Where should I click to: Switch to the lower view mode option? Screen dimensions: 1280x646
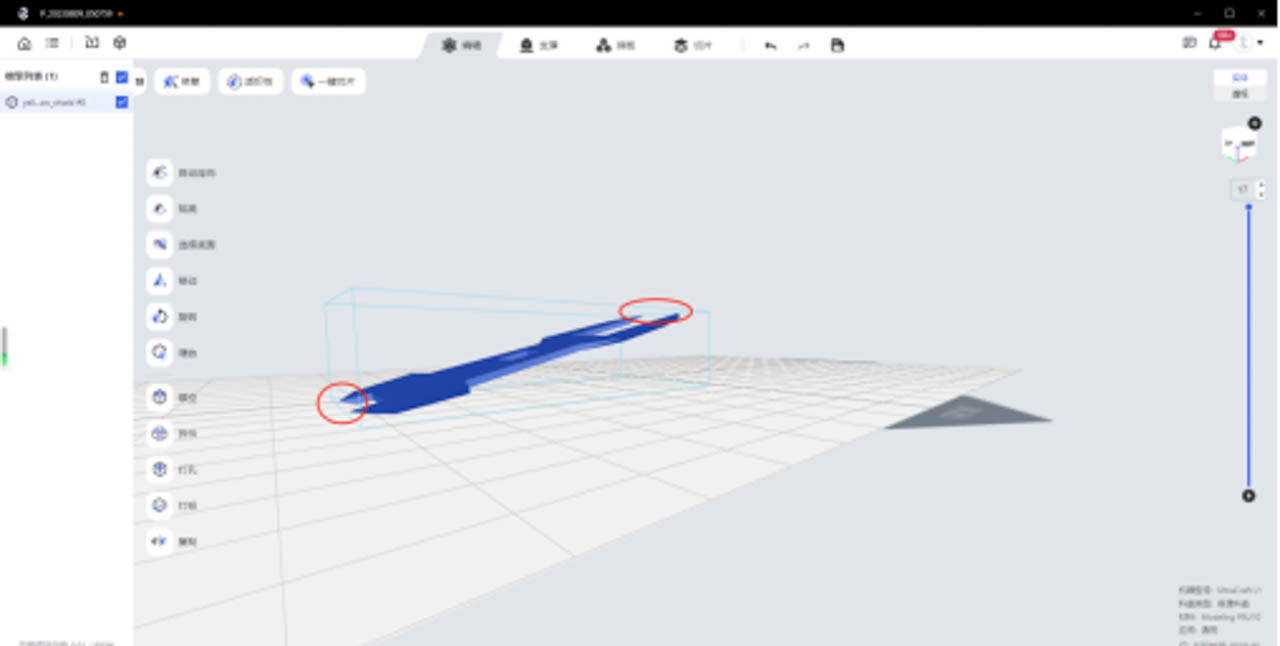coord(1240,93)
